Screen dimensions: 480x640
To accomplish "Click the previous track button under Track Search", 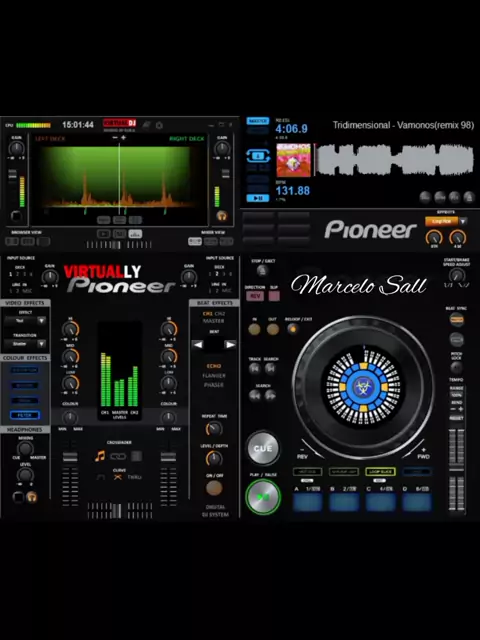I will [254, 369].
